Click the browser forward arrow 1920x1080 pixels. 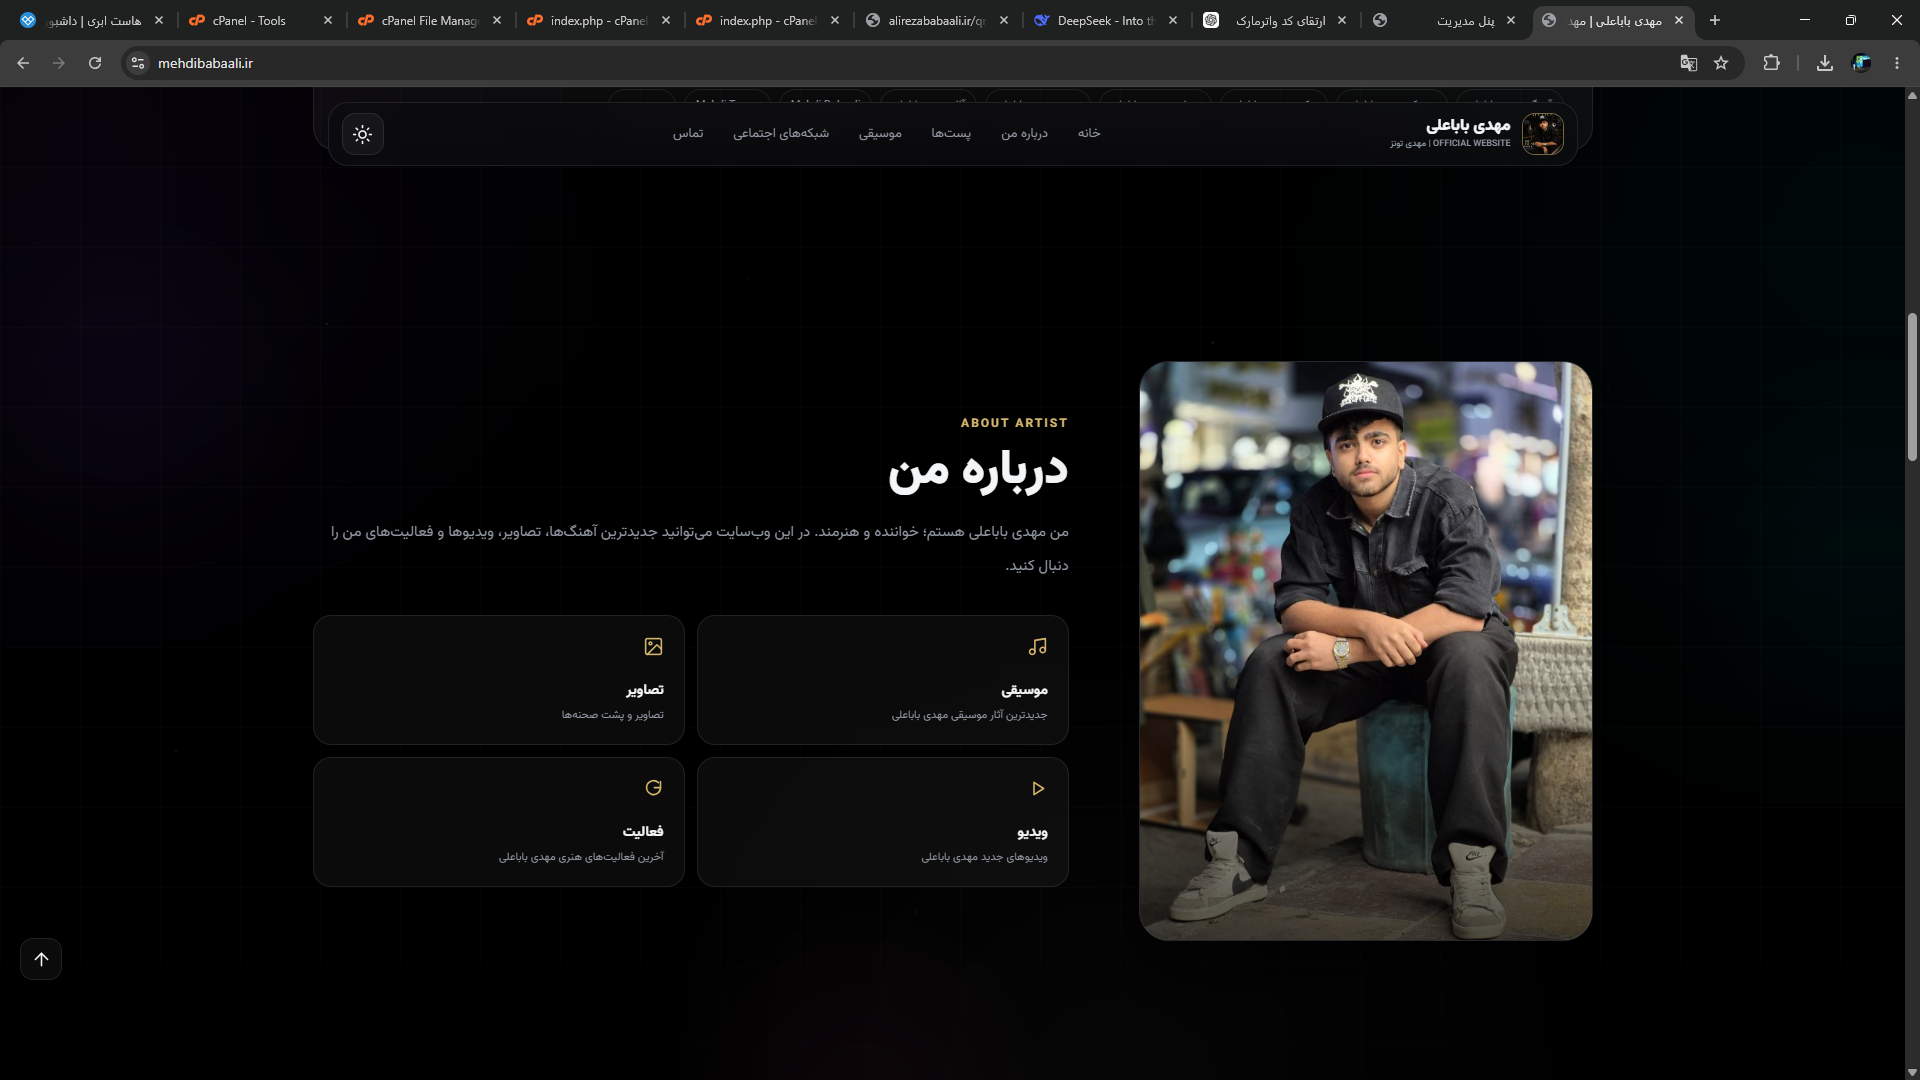59,63
